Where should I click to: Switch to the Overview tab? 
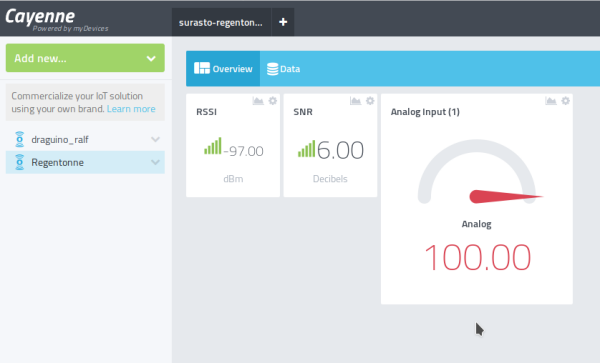pos(223,68)
